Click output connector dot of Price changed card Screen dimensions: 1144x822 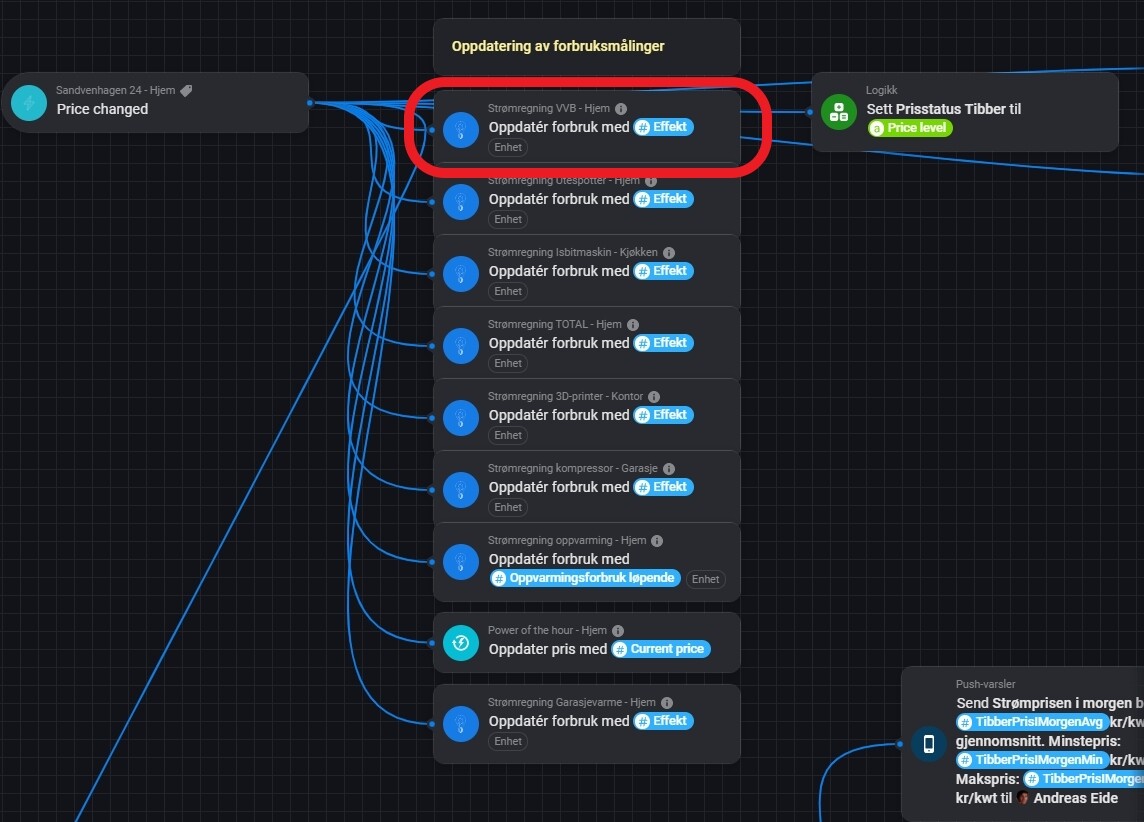[310, 103]
